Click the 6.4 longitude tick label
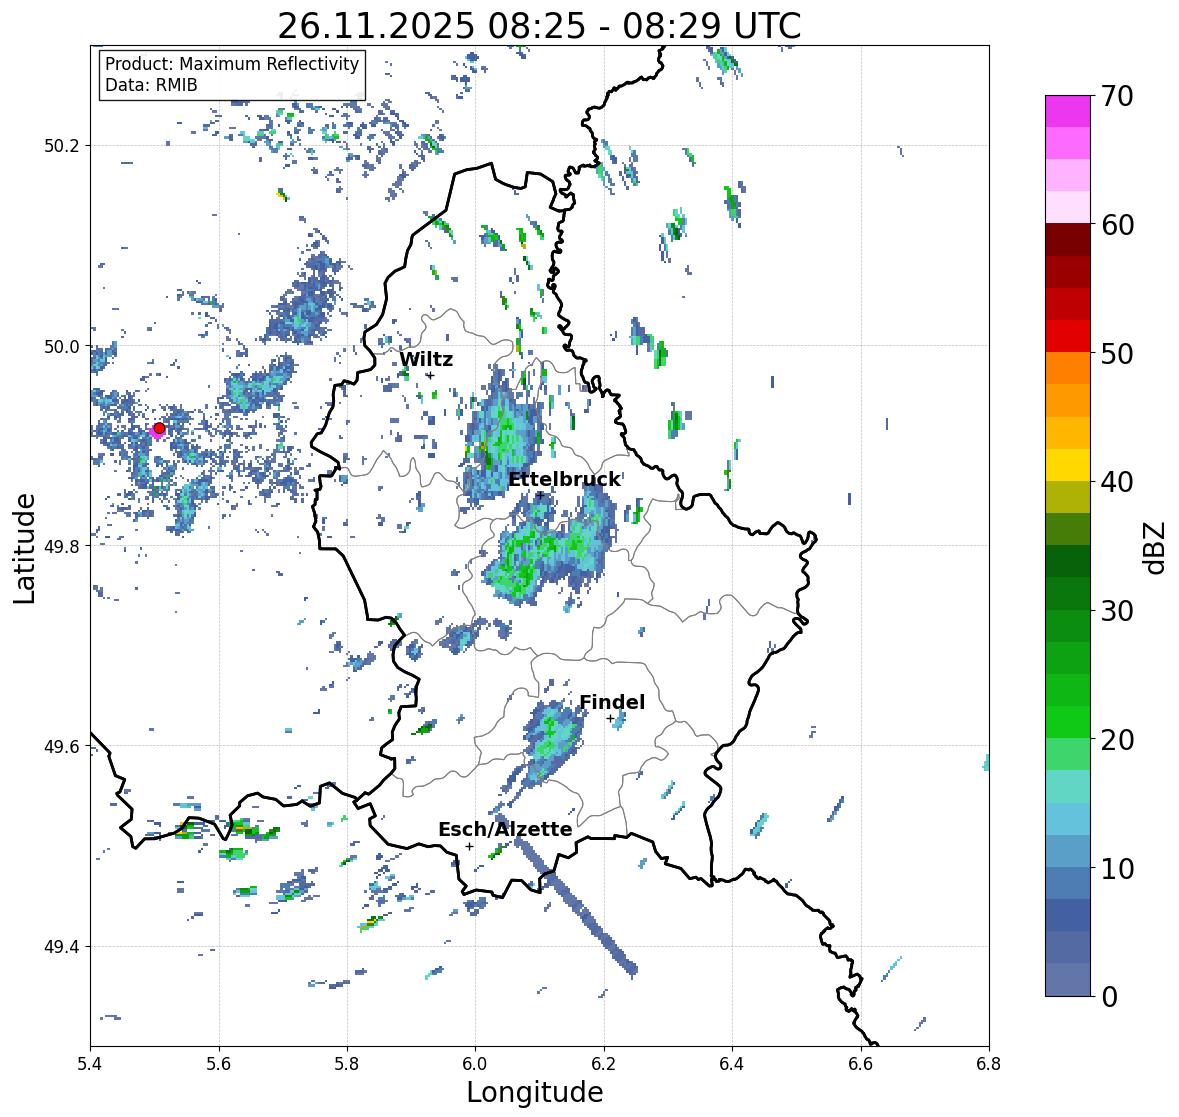Viewport: 1179px width, 1117px height. 732,1063
